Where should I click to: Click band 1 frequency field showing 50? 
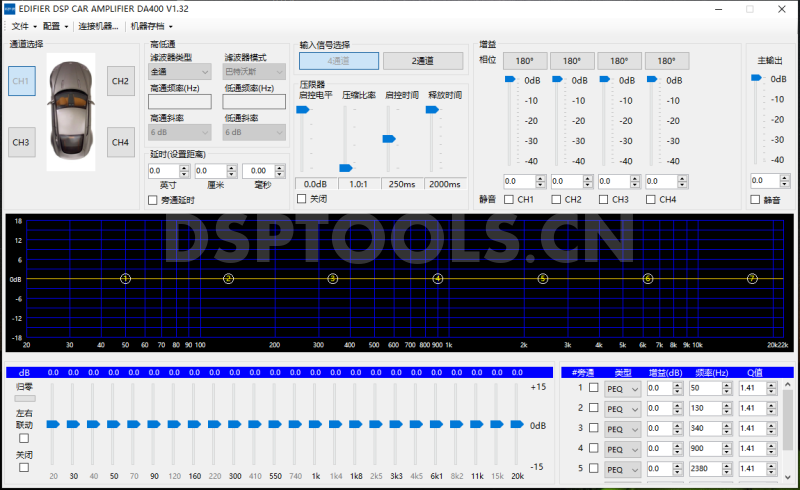[x=706, y=388]
